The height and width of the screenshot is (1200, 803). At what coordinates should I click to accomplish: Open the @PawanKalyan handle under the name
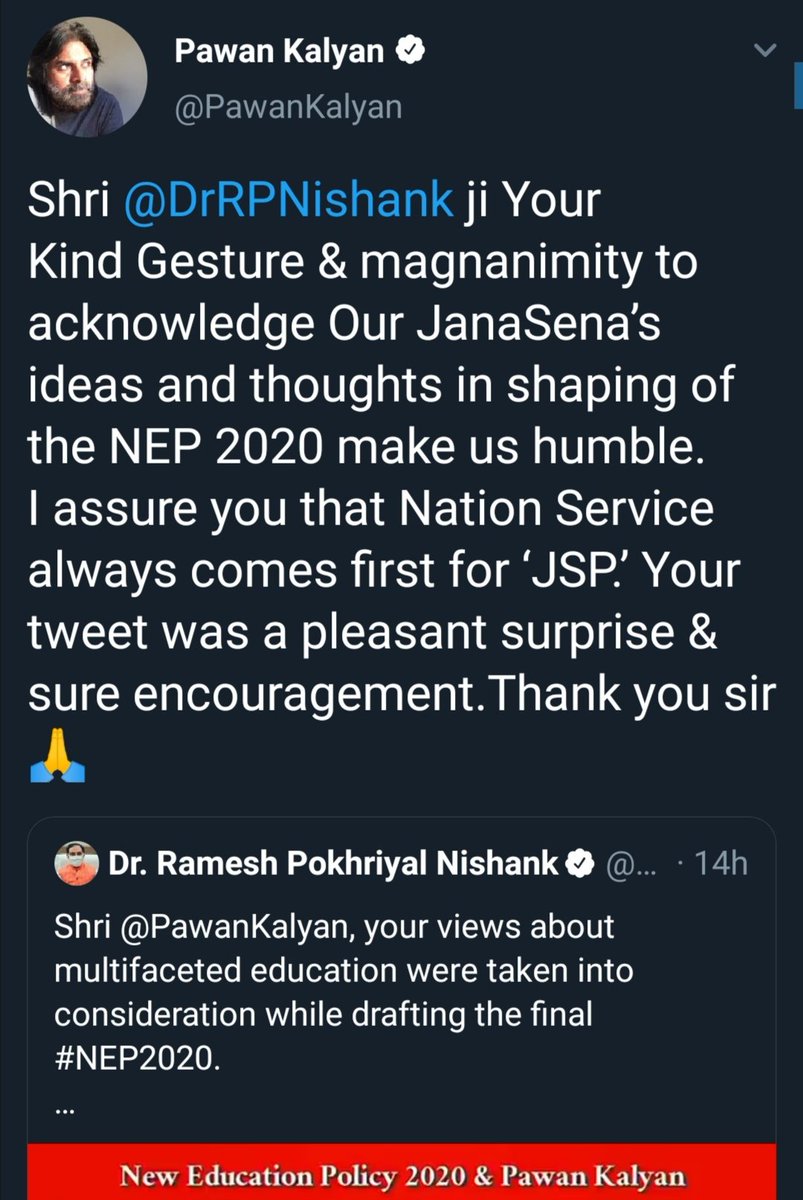click(288, 105)
